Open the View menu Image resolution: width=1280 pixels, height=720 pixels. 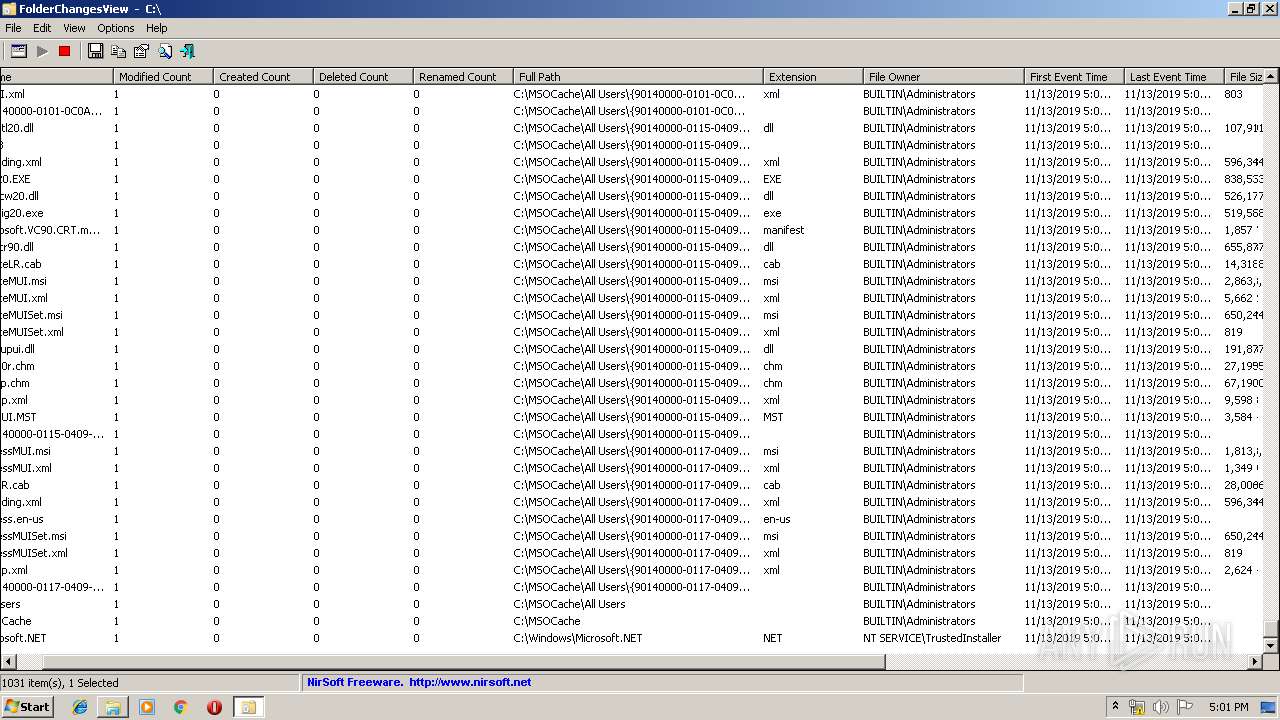point(75,28)
